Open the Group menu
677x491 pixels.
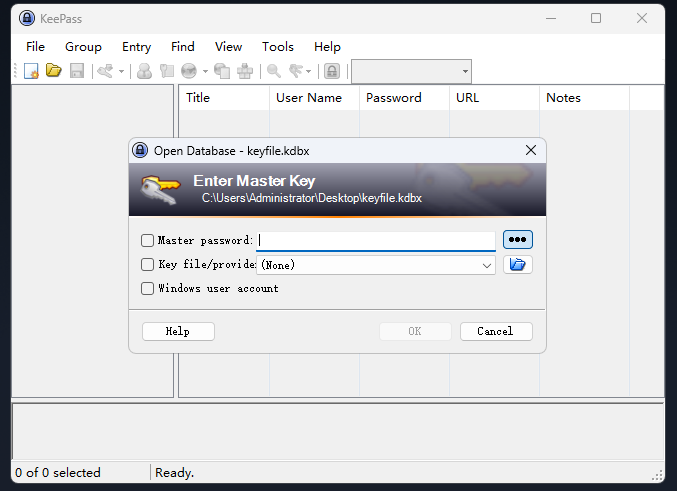[x=83, y=47]
